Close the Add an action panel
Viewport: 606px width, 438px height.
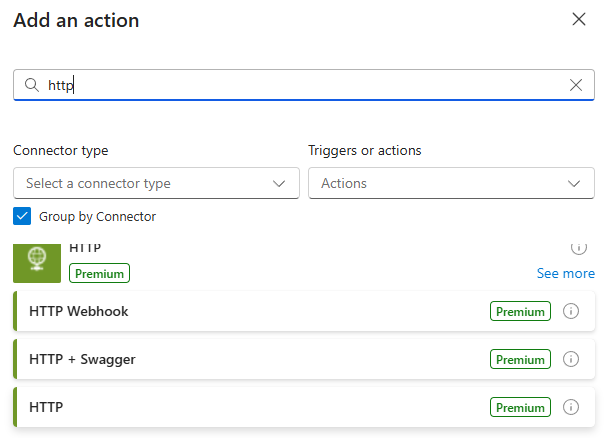[x=578, y=19]
